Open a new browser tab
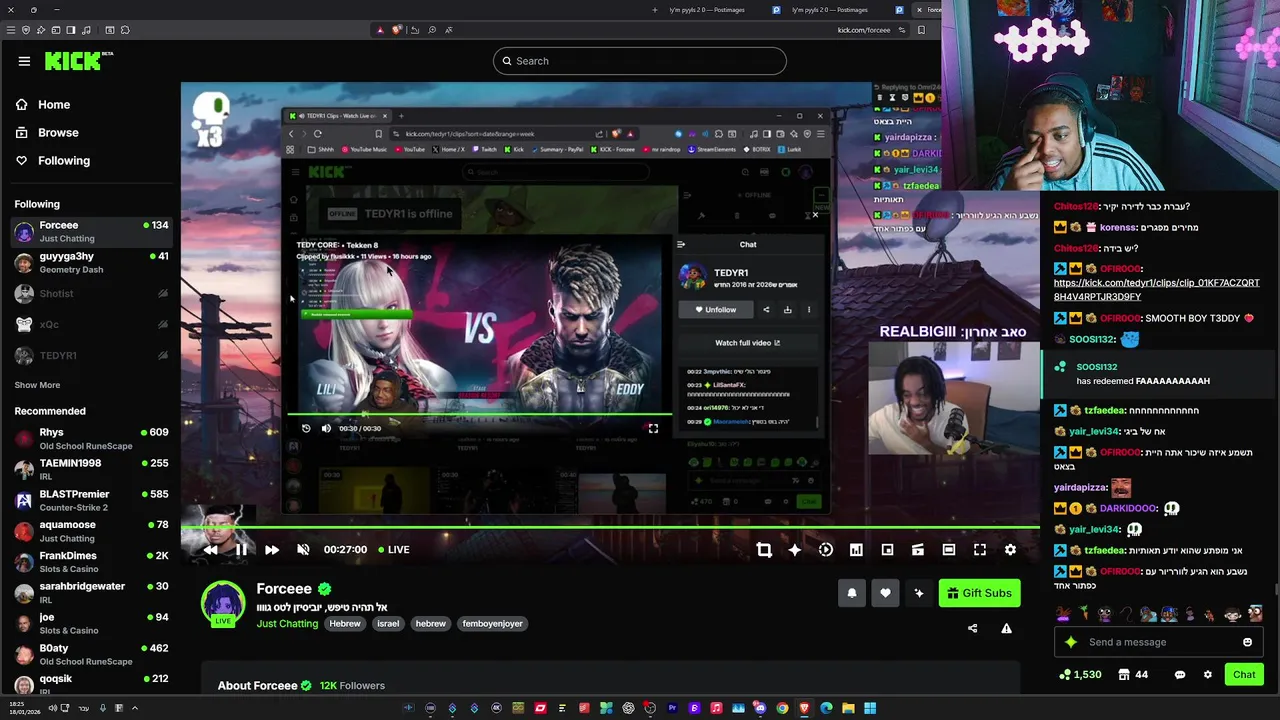1280x720 pixels. click(655, 10)
